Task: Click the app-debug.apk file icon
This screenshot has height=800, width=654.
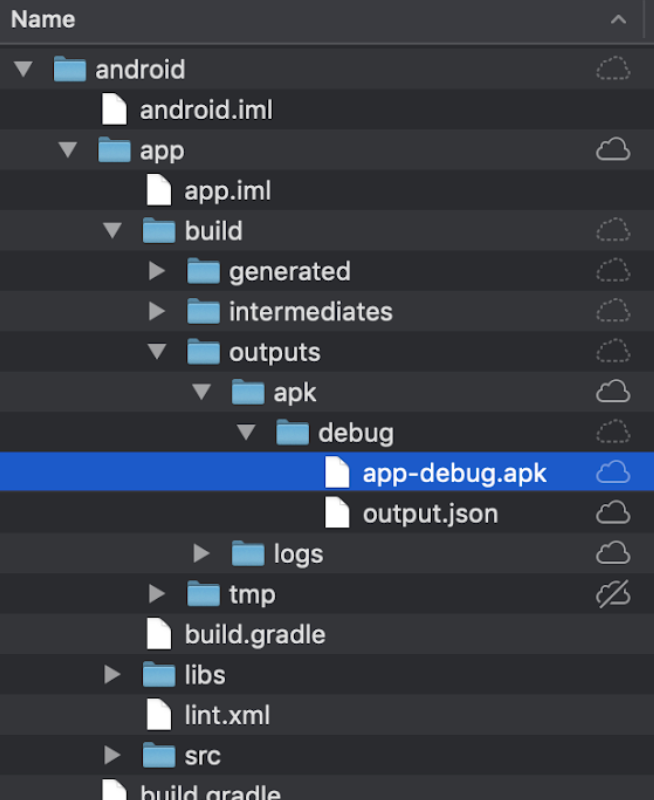Action: pyautogui.click(x=337, y=472)
